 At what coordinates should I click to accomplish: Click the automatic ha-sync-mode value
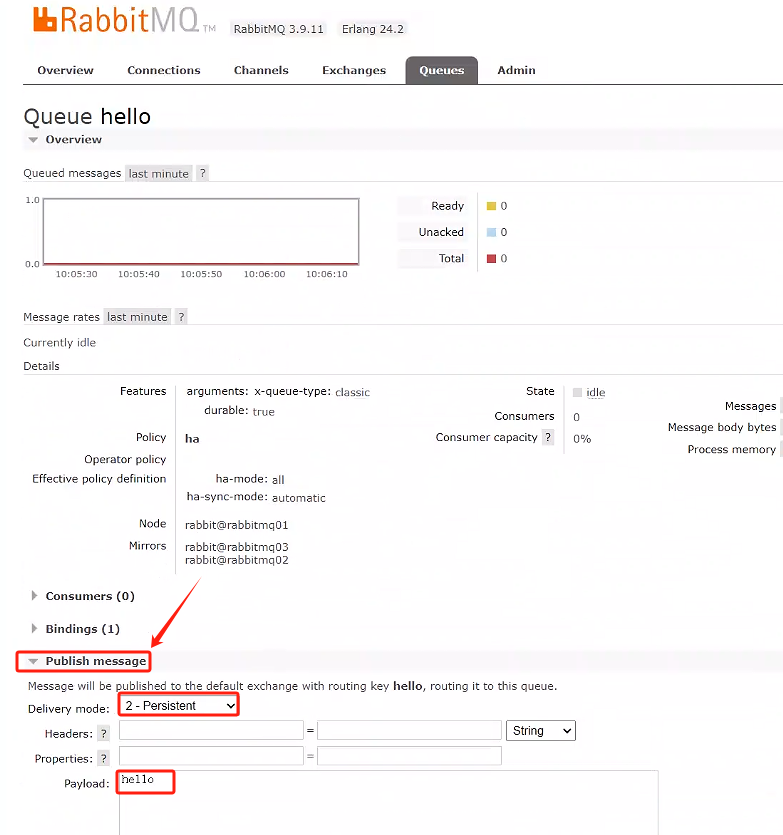[x=299, y=498]
